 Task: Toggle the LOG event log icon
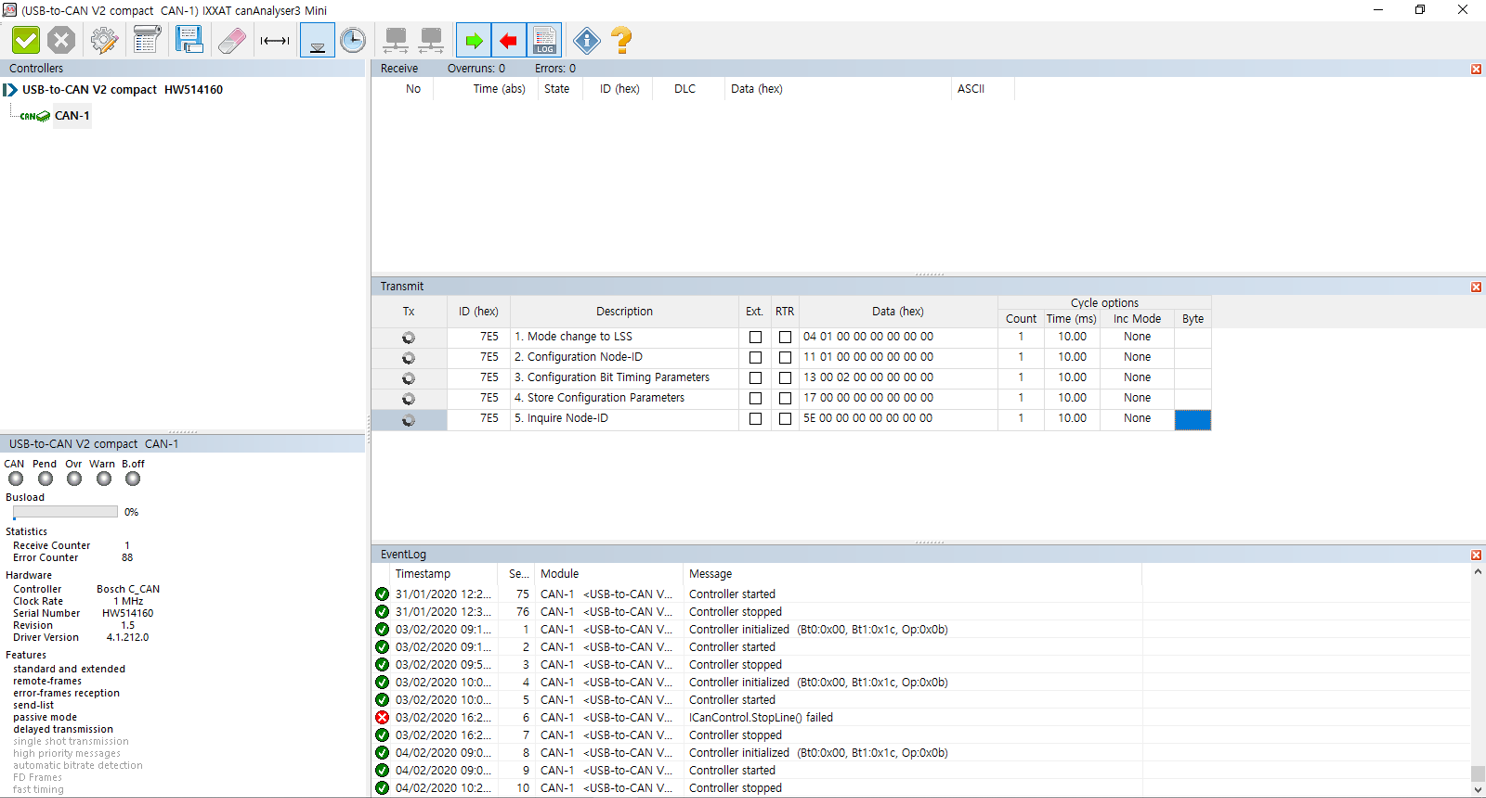(x=544, y=40)
